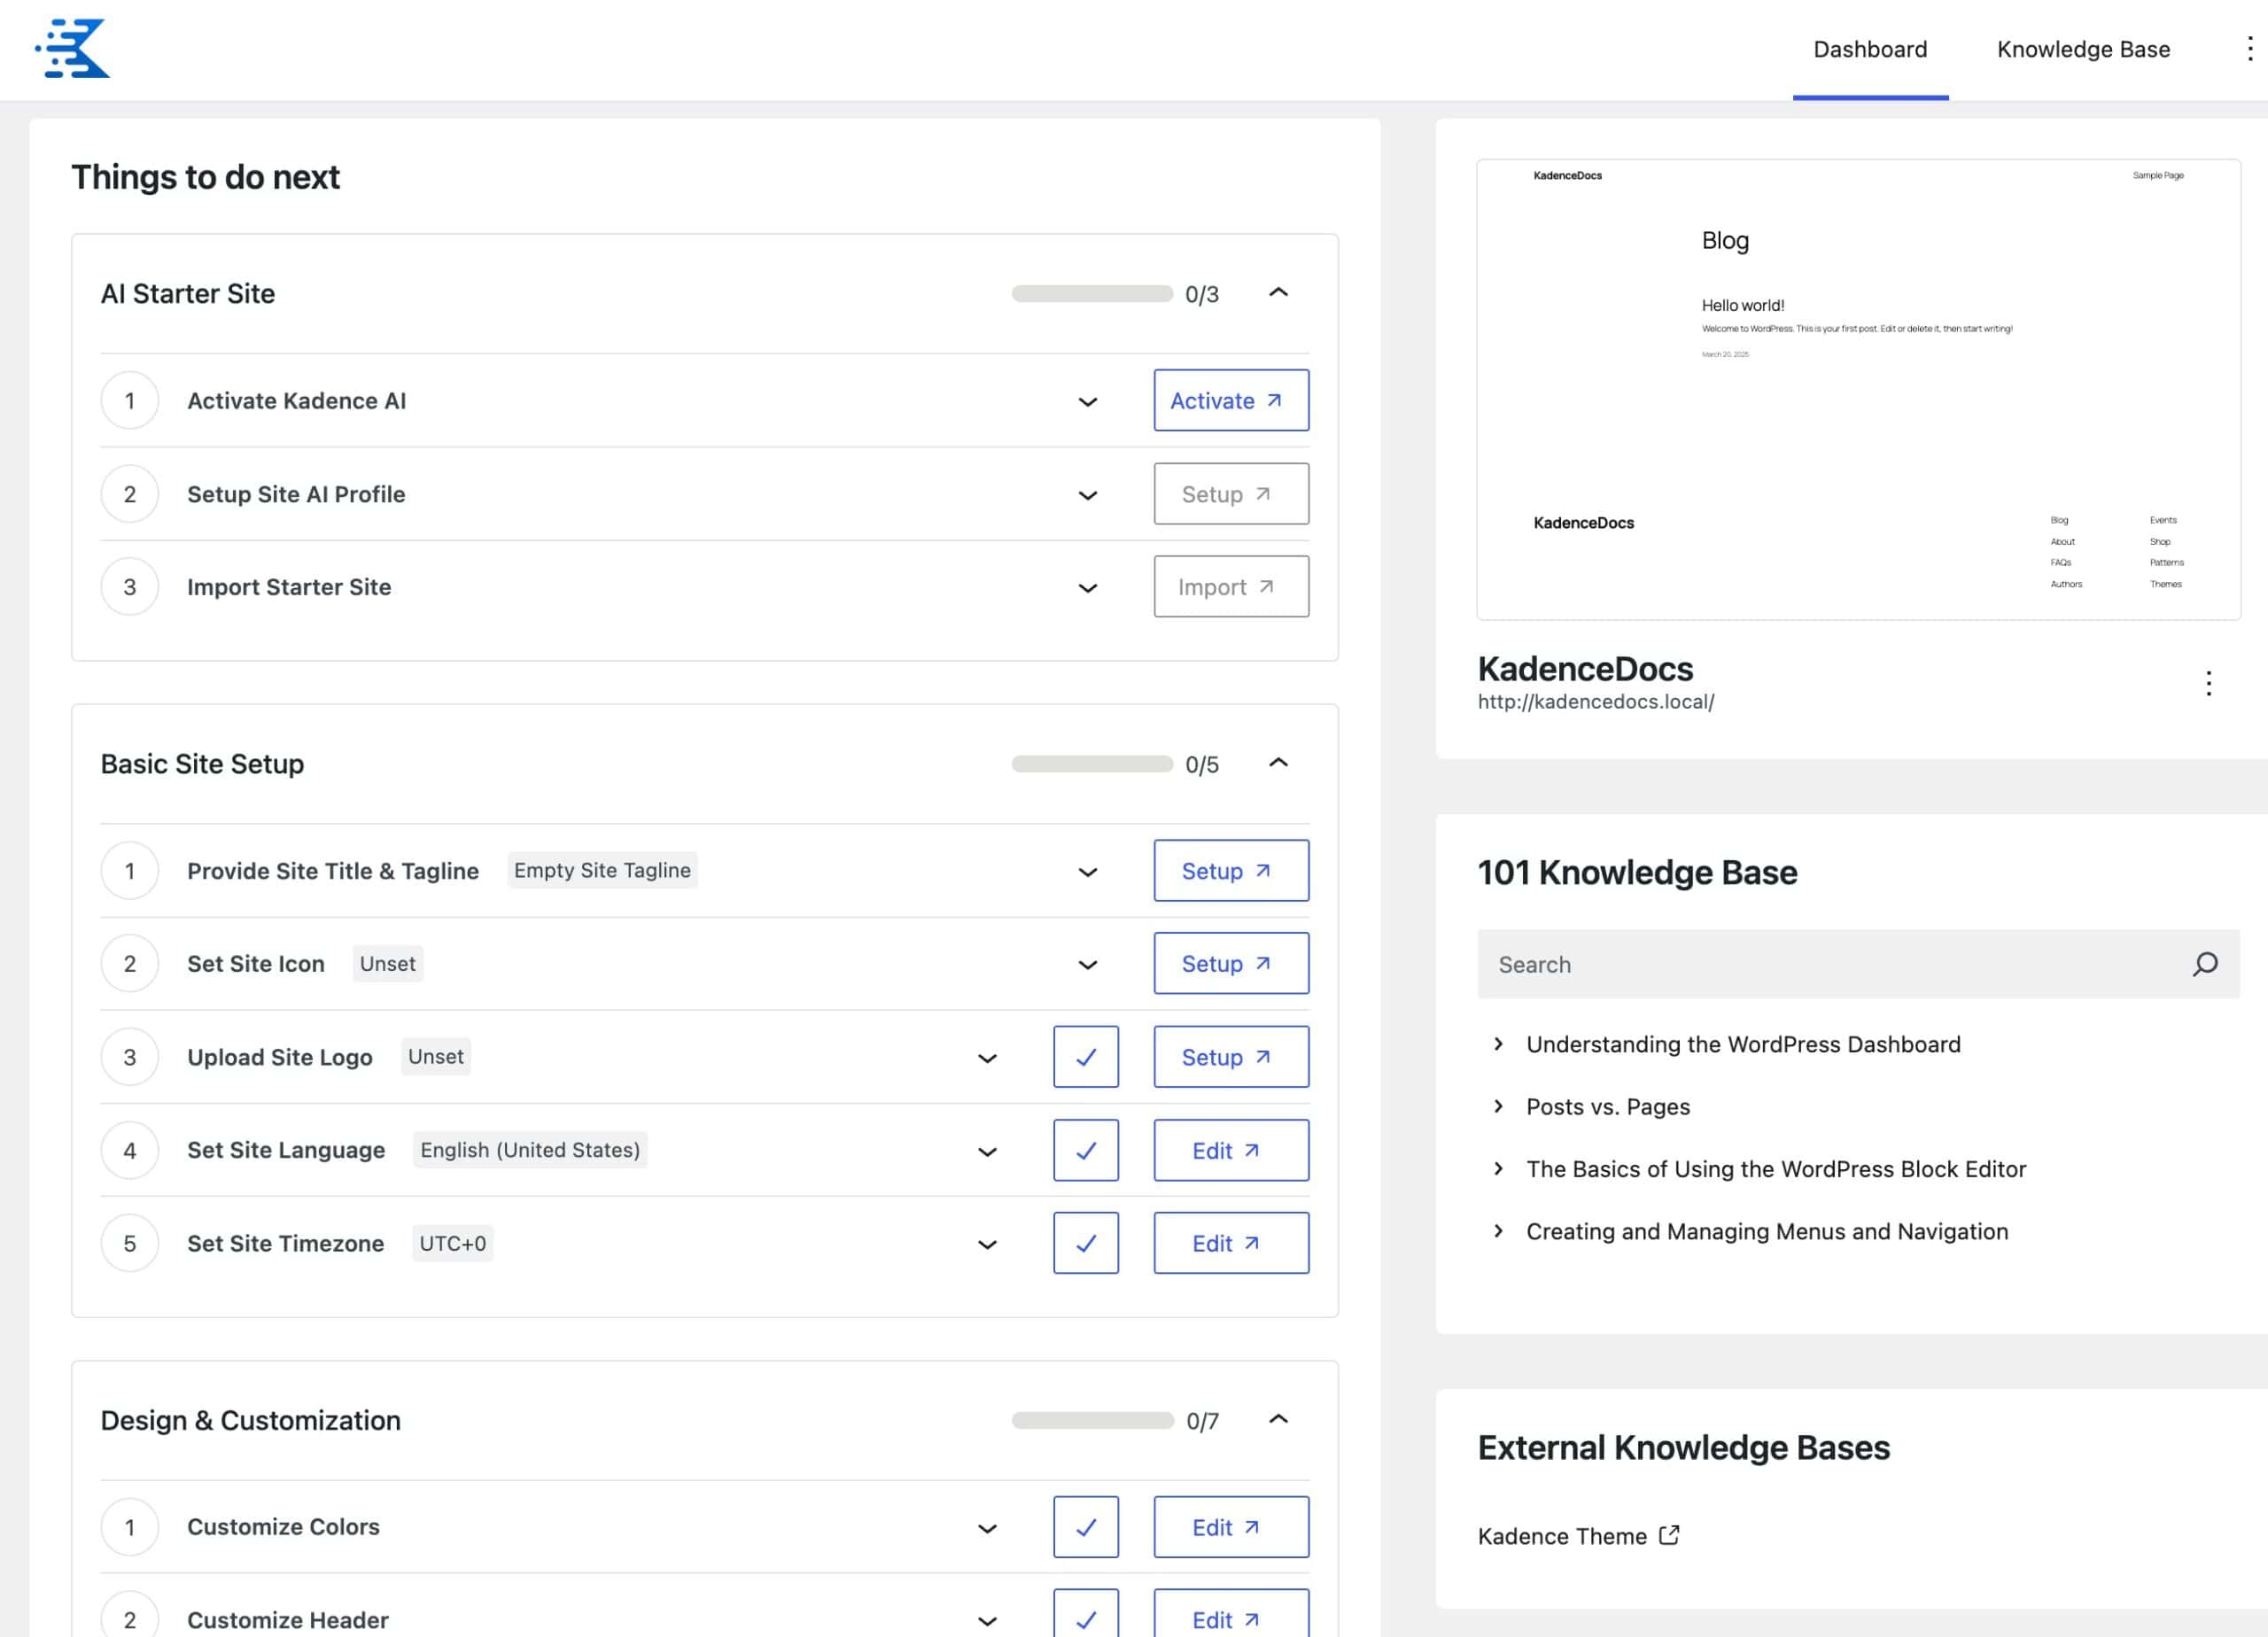Screen dimensions: 2268x1637
Task: Expand Activate Kadence AI details
Action: [x=1088, y=402]
